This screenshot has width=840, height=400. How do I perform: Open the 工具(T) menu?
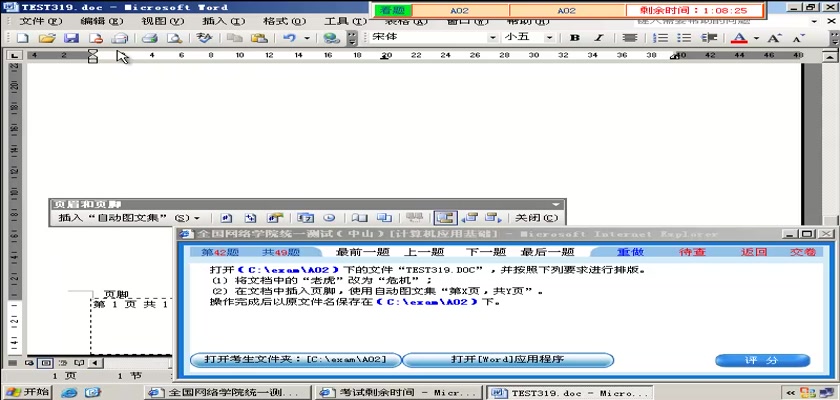pos(346,21)
